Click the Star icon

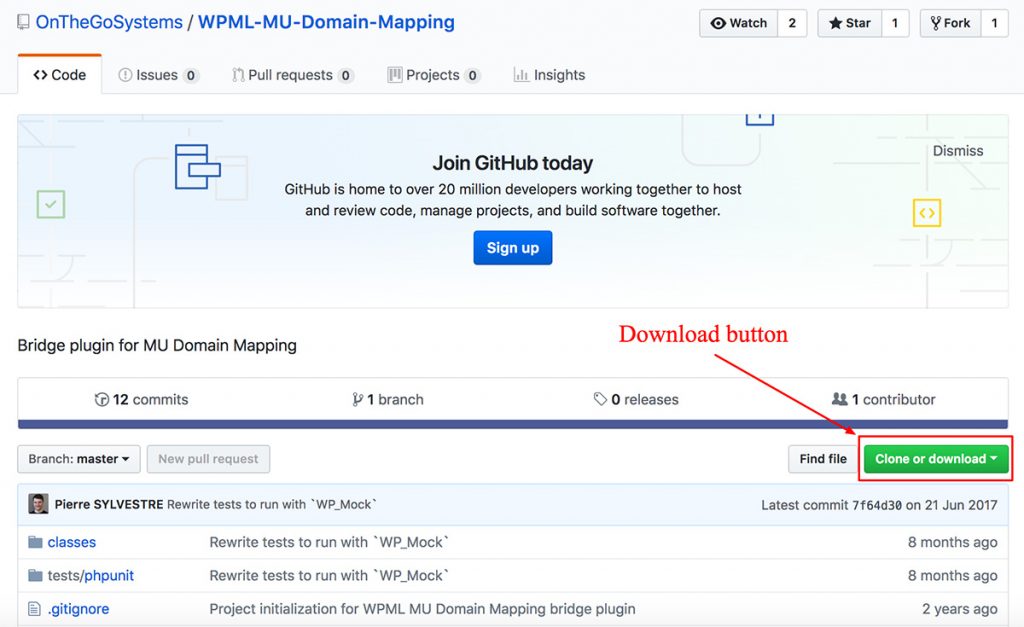point(835,24)
